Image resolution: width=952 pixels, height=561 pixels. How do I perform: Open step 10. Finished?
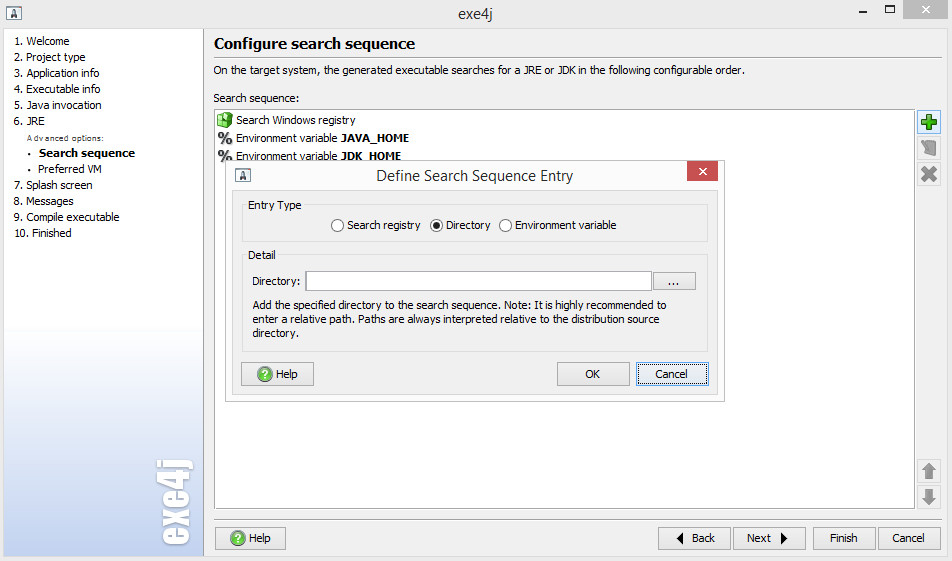[x=42, y=233]
